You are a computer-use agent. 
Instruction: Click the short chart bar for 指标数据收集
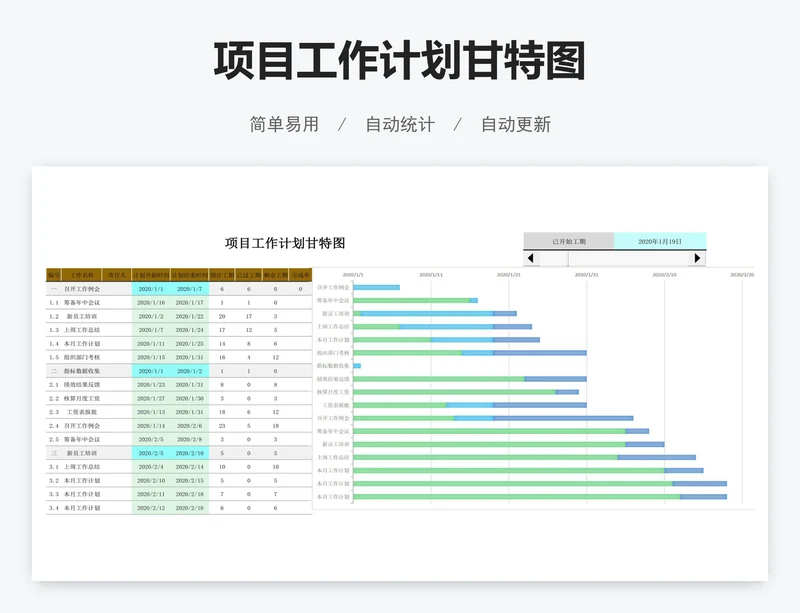tap(357, 366)
